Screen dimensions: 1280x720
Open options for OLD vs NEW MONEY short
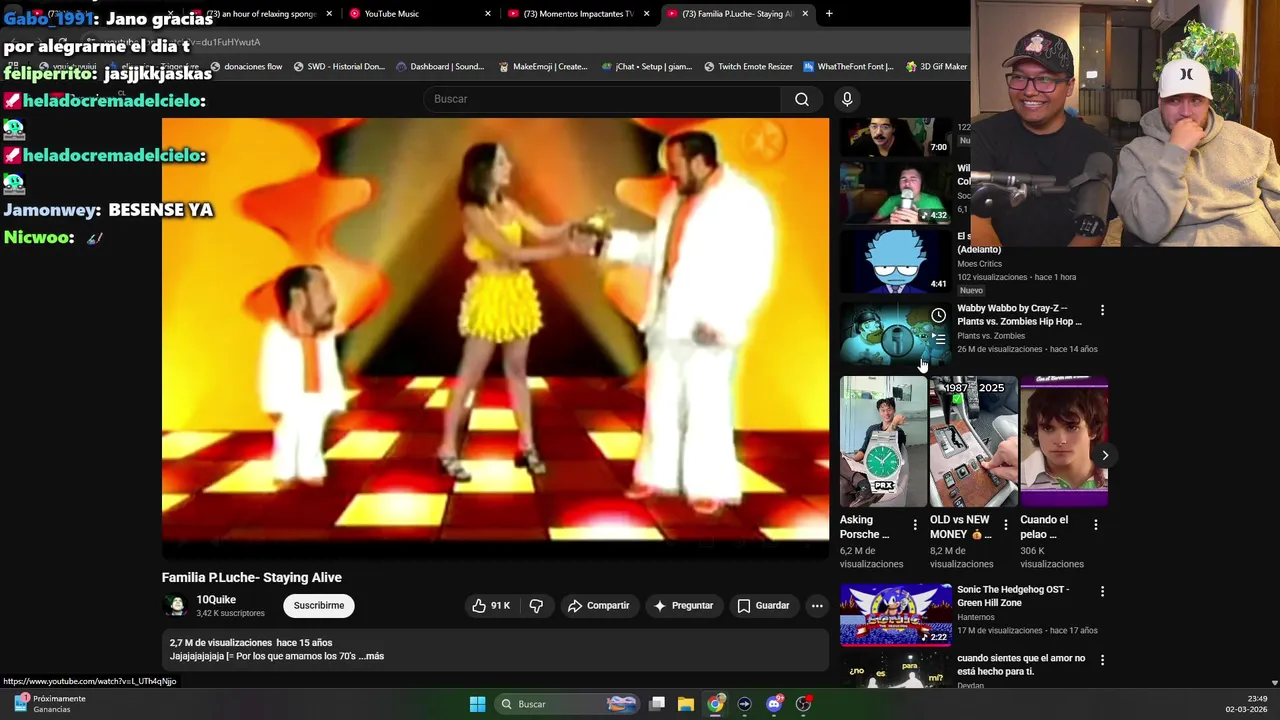point(1006,525)
